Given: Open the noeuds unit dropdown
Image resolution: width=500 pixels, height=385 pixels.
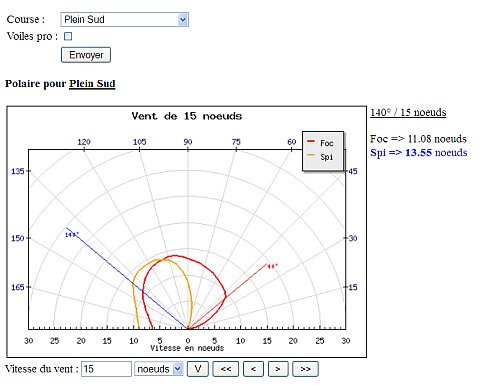Looking at the screenshot, I should (x=159, y=369).
